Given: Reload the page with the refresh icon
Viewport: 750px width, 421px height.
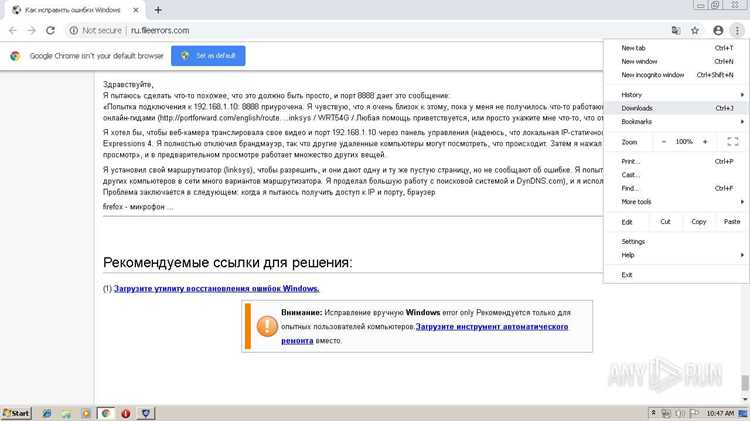Looking at the screenshot, I should [50, 30].
